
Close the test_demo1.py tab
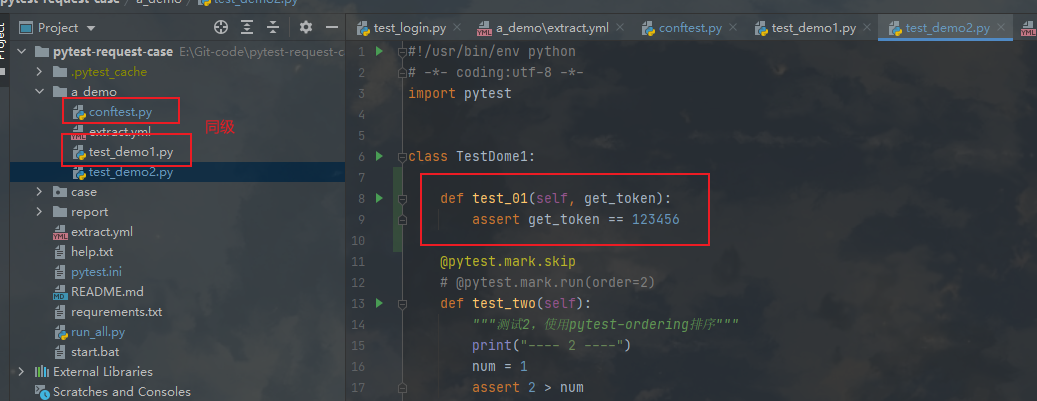868,28
